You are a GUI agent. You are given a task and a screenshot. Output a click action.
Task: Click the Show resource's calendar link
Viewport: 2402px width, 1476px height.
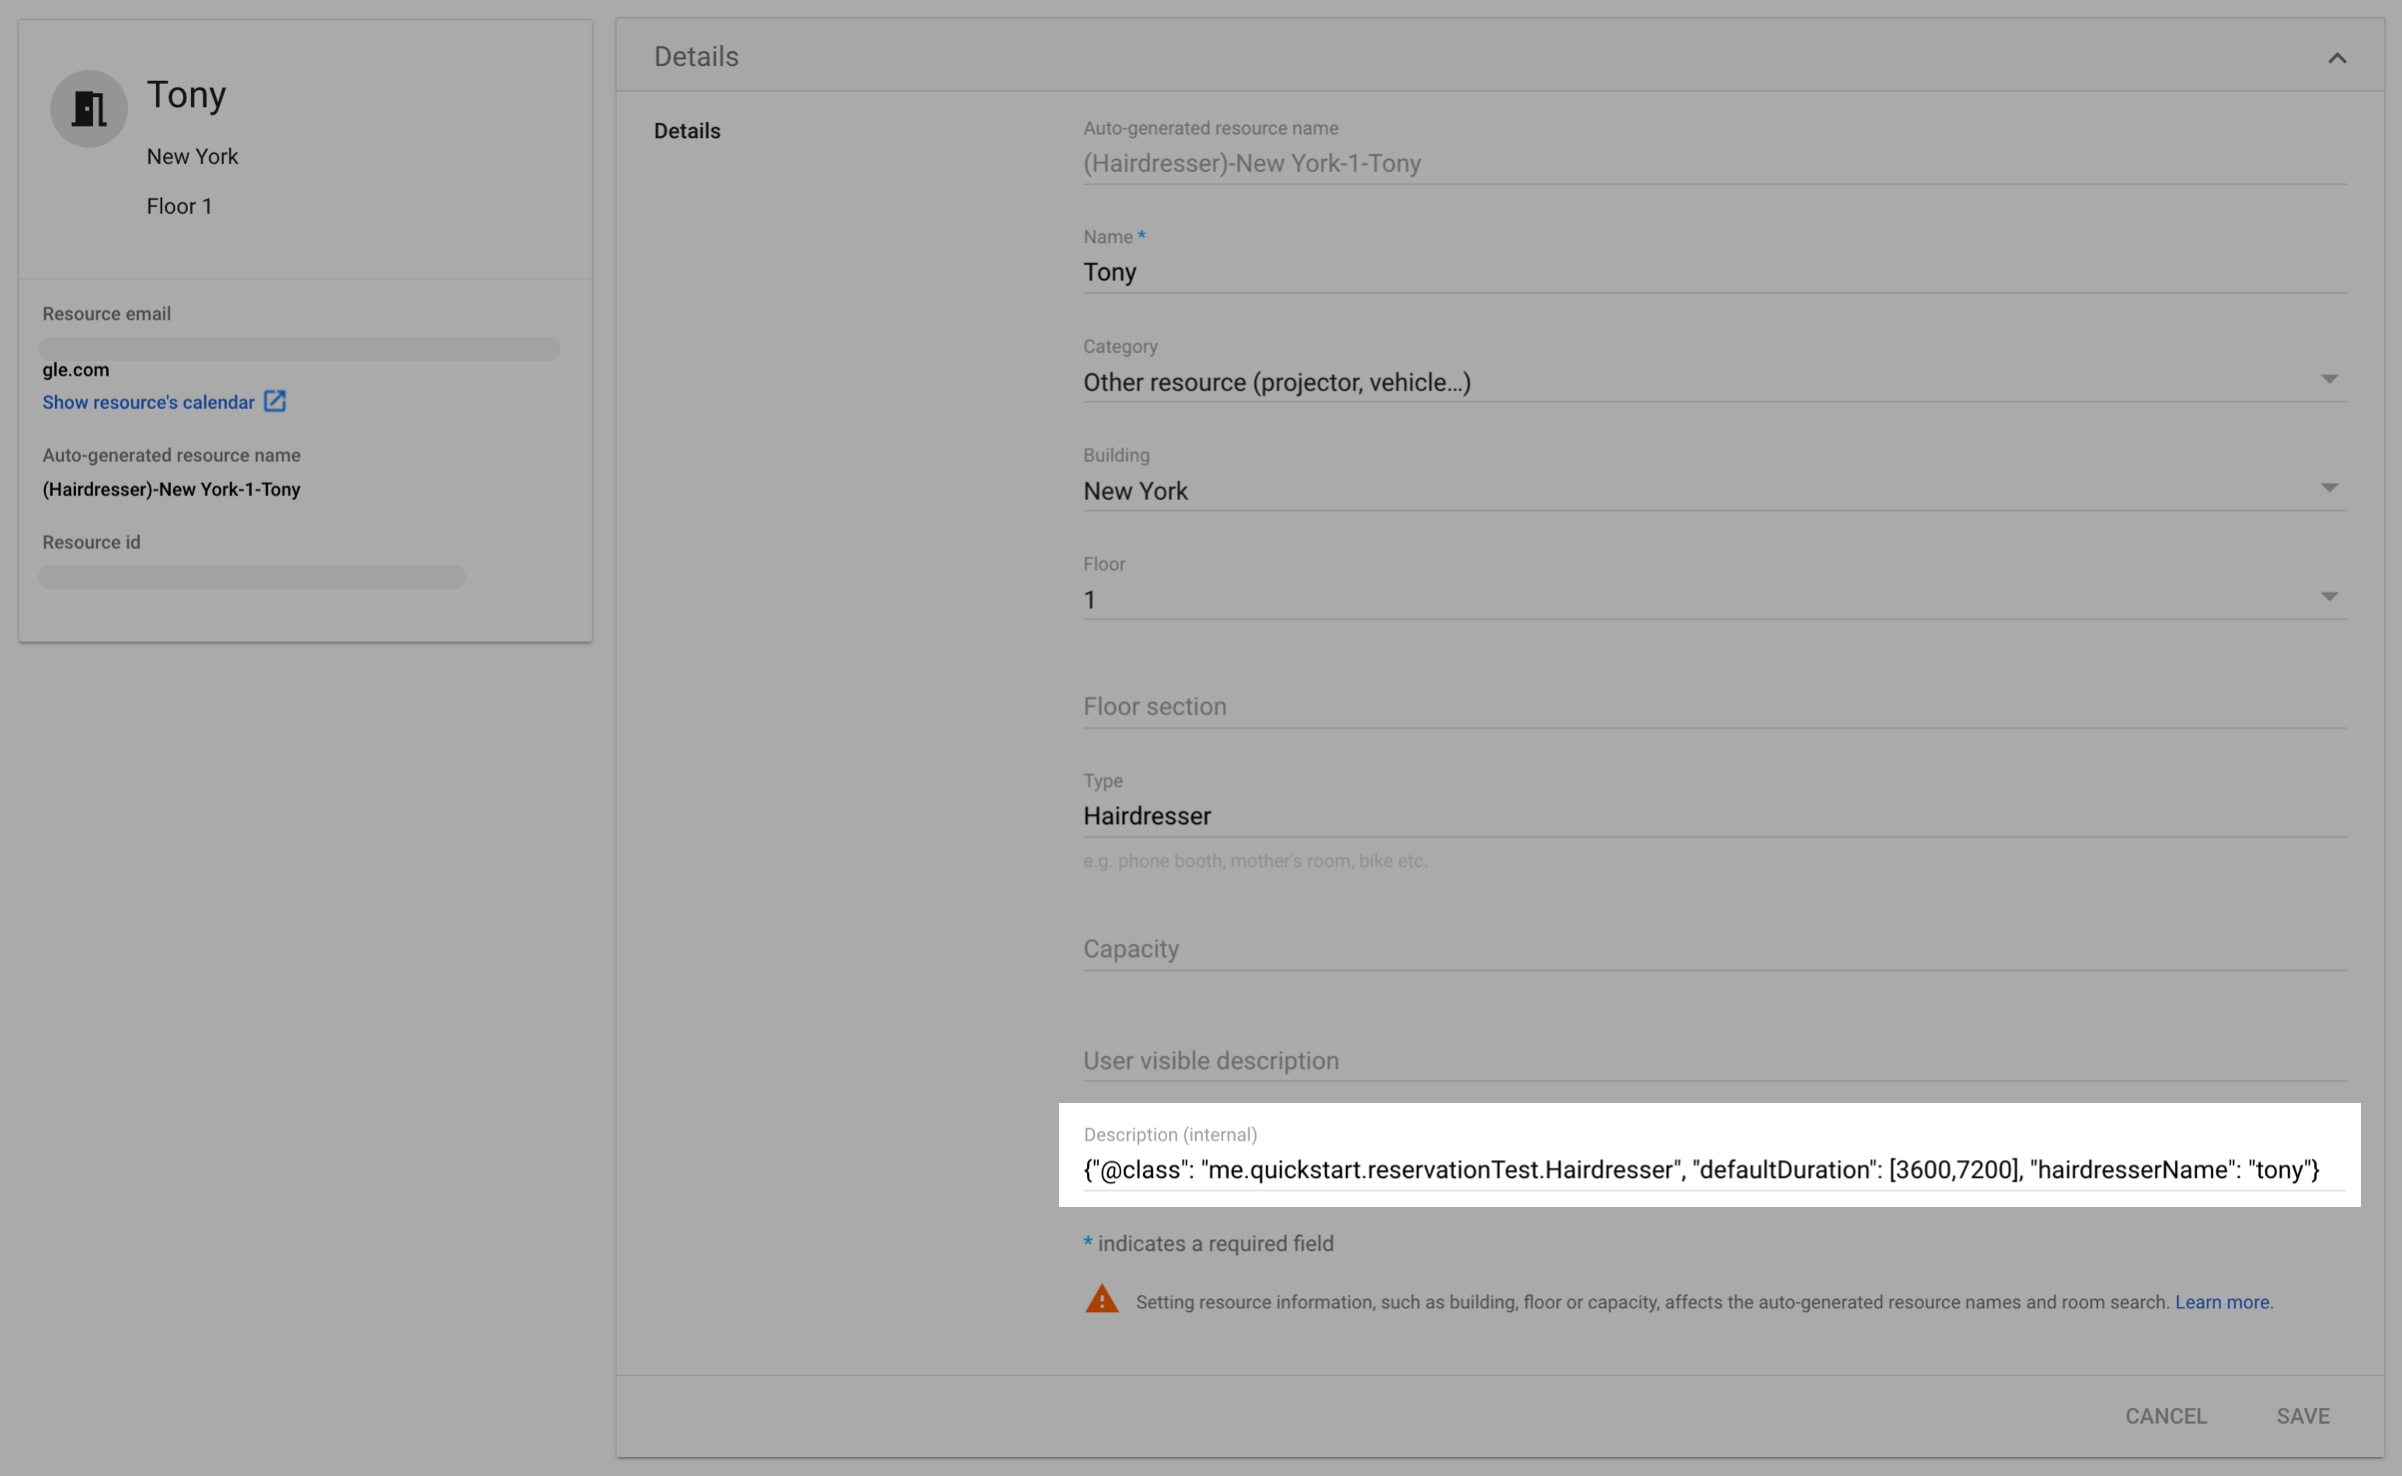[x=148, y=401]
